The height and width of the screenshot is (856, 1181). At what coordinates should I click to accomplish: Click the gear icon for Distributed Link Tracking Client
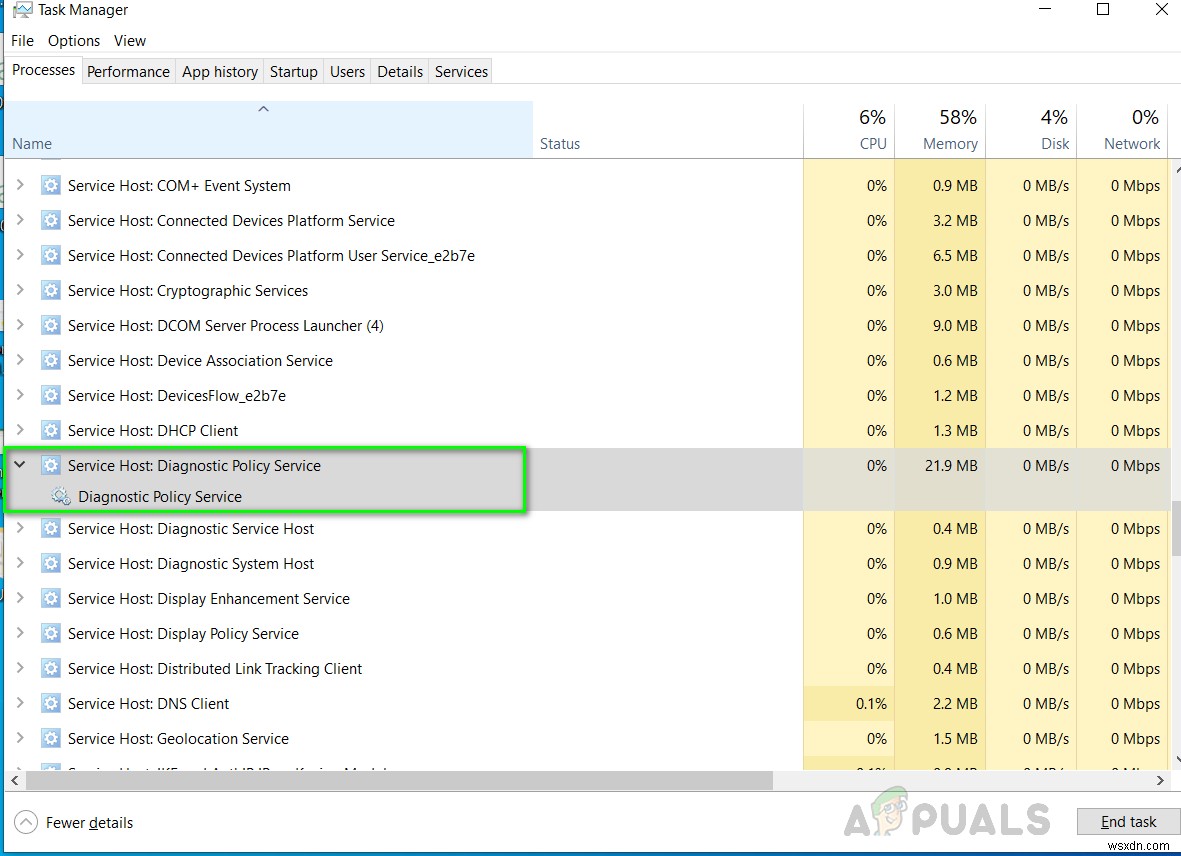(50, 669)
